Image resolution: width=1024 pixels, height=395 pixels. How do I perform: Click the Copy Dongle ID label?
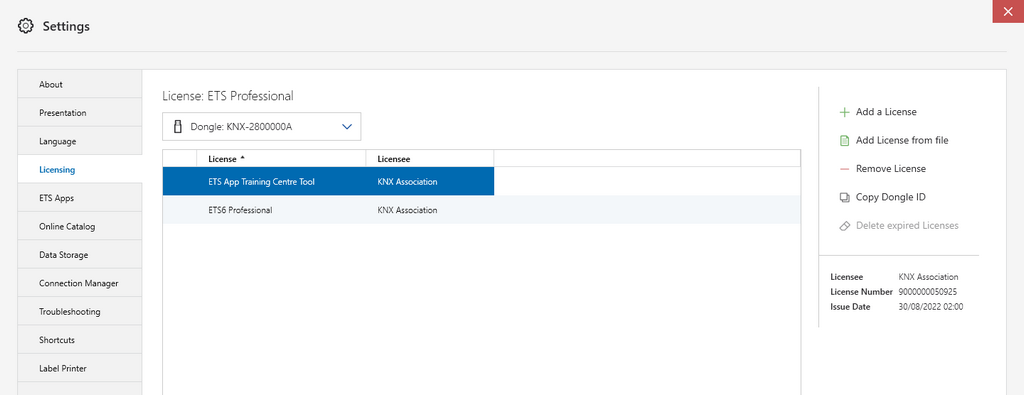pos(891,197)
